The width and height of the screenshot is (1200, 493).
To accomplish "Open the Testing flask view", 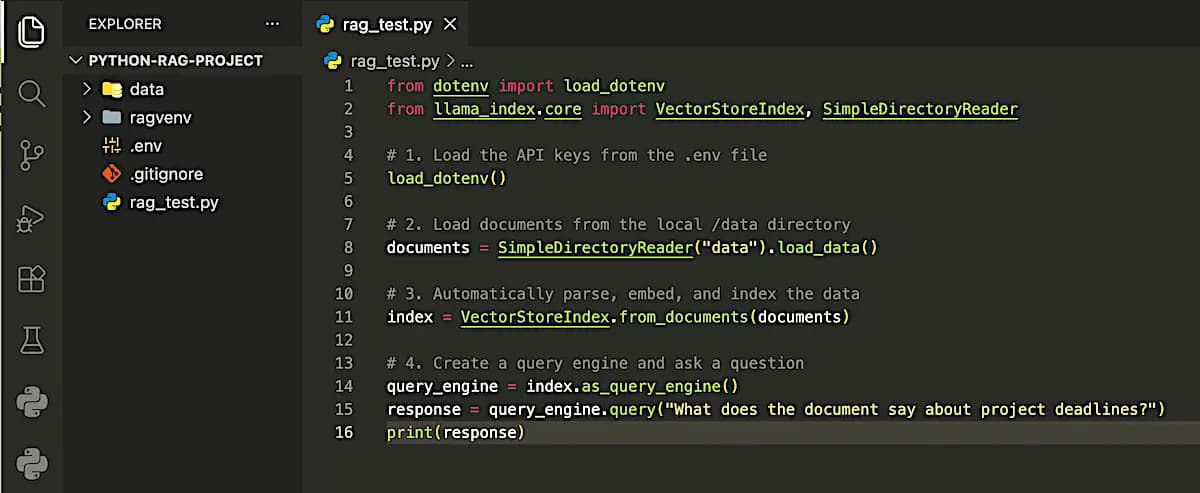I will pos(32,342).
